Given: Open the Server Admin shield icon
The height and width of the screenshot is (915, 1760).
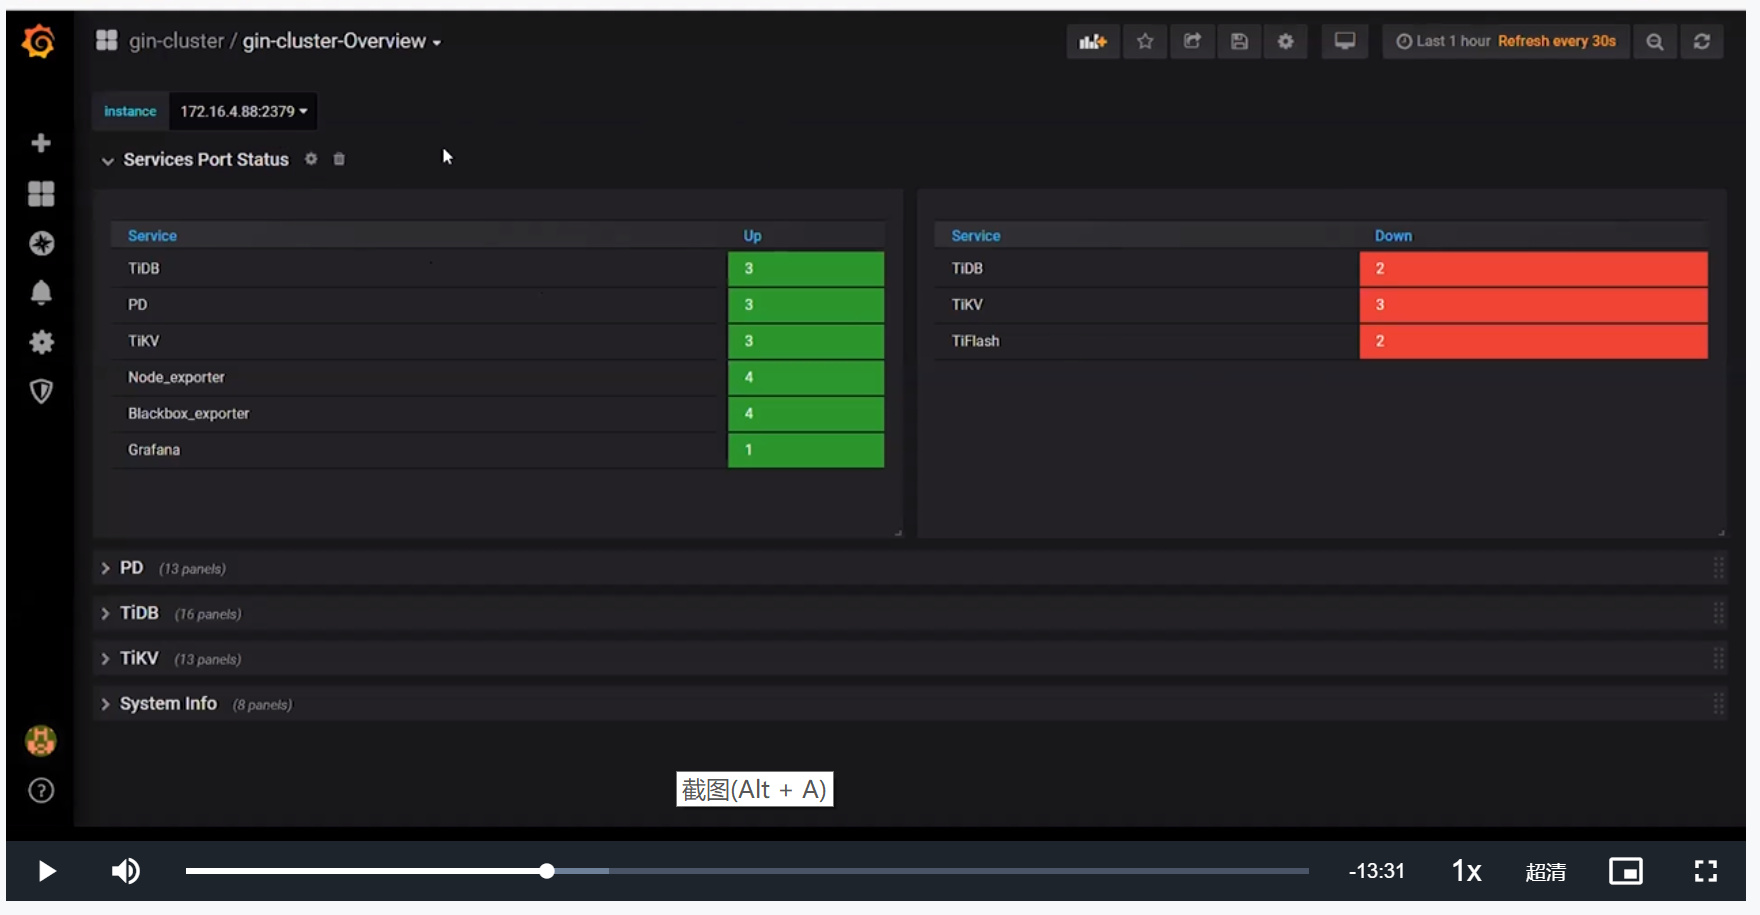Looking at the screenshot, I should click(x=41, y=391).
